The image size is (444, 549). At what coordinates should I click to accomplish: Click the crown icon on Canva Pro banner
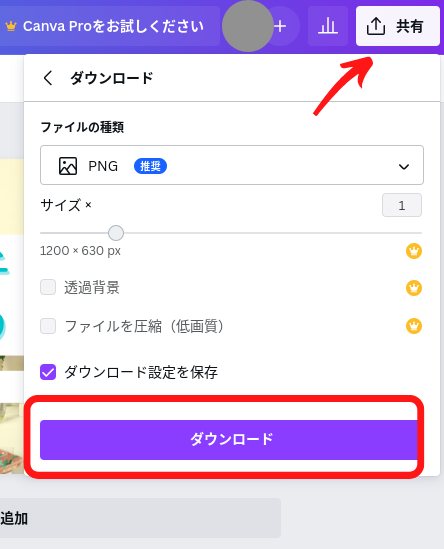click(11, 26)
